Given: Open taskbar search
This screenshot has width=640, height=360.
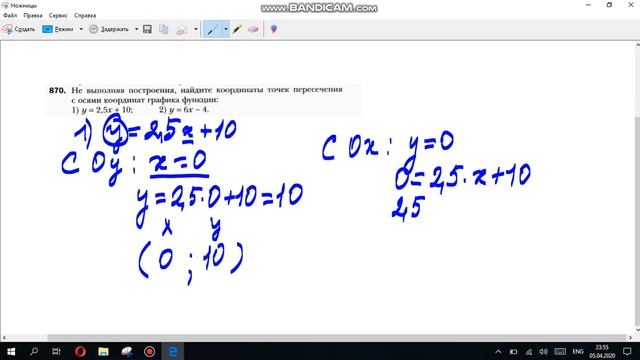Looking at the screenshot, I should [34, 351].
